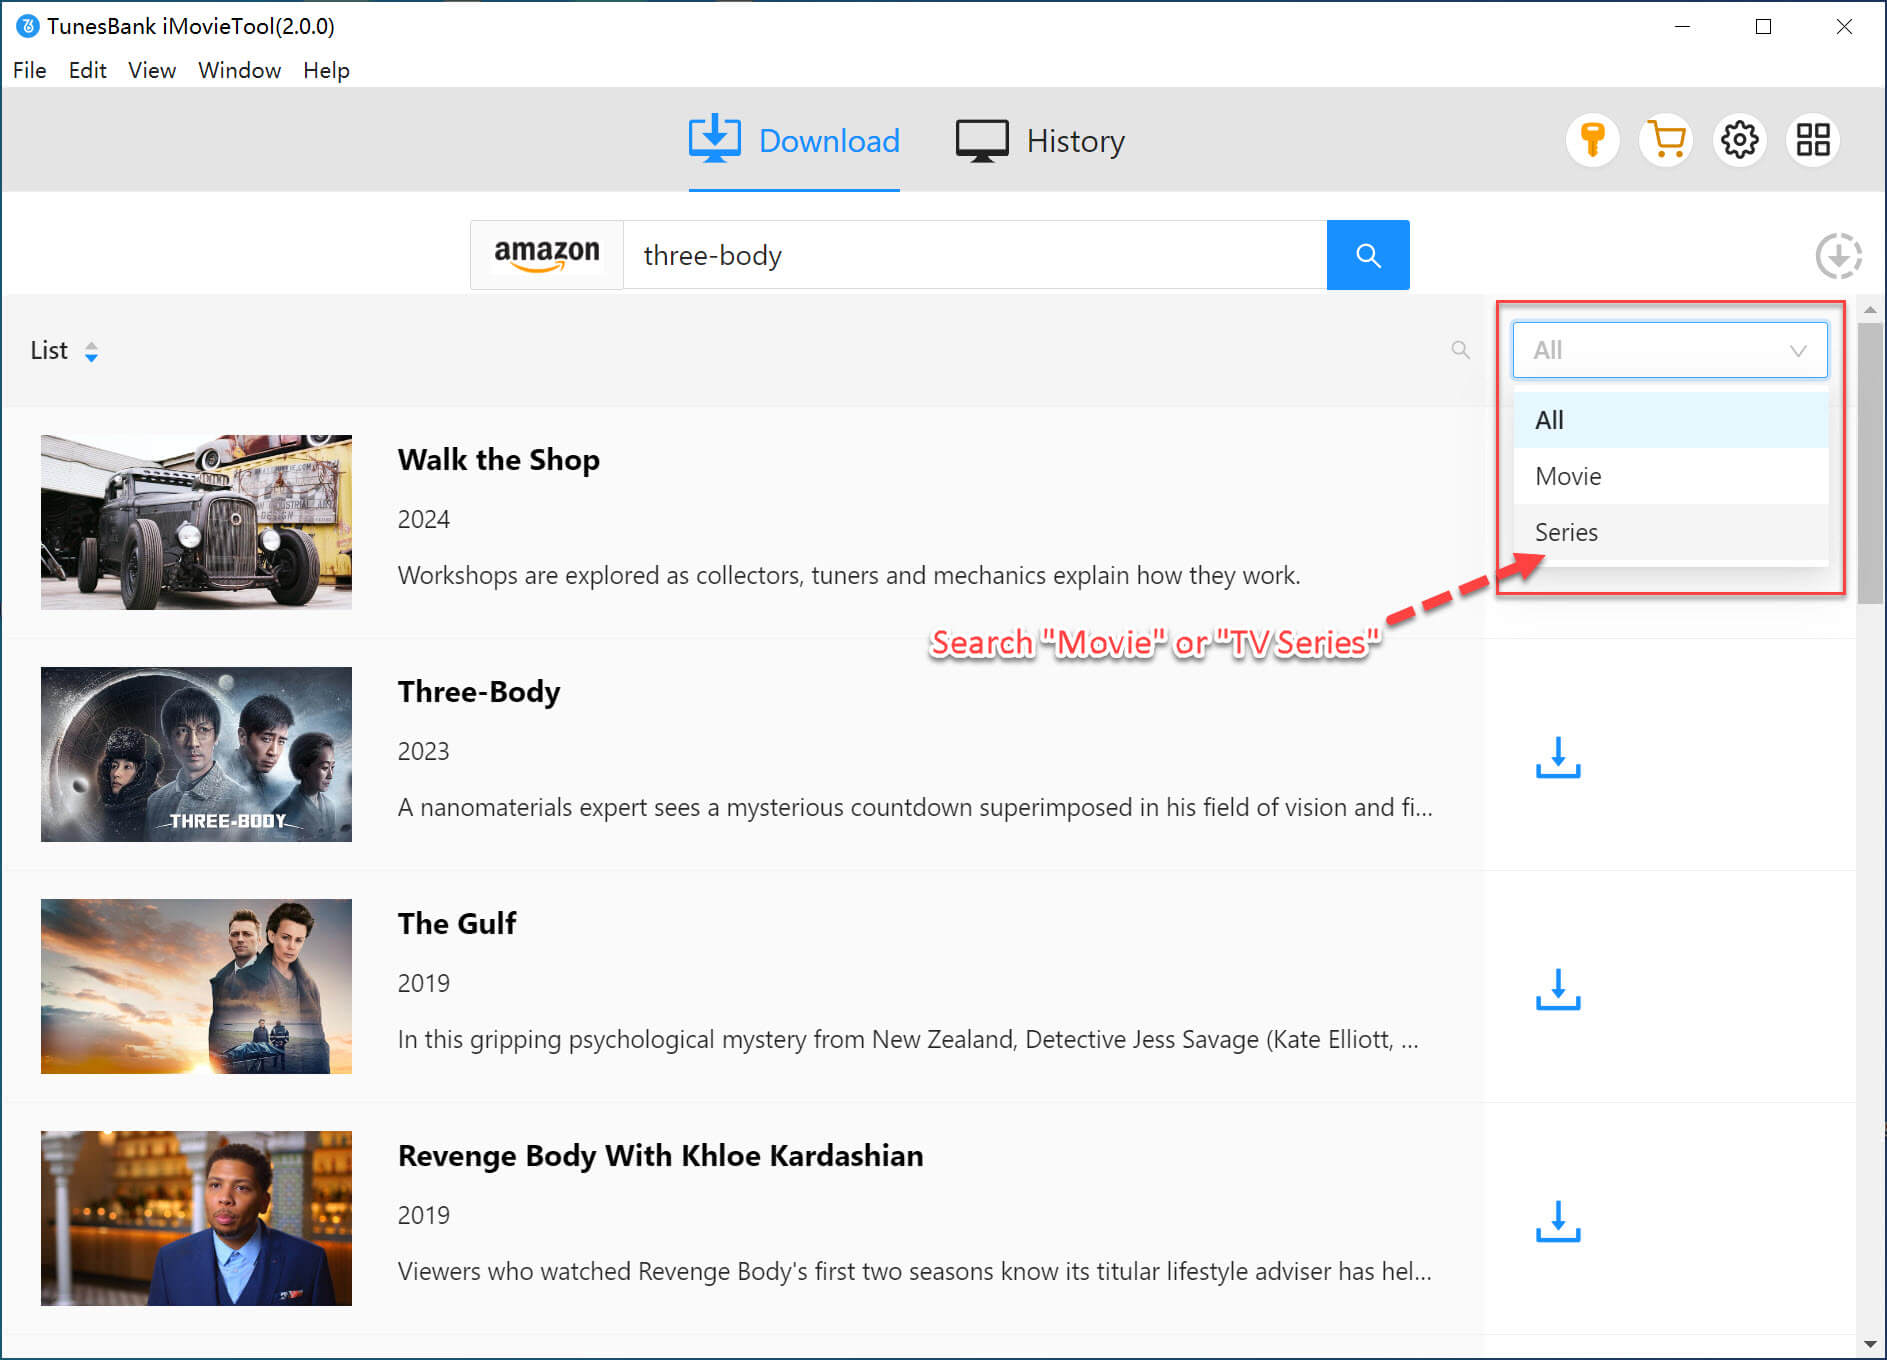
Task: Click the amazon site selector button
Action: click(x=547, y=255)
